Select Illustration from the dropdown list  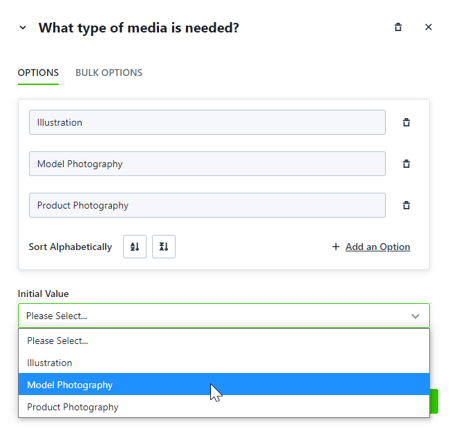coord(224,363)
